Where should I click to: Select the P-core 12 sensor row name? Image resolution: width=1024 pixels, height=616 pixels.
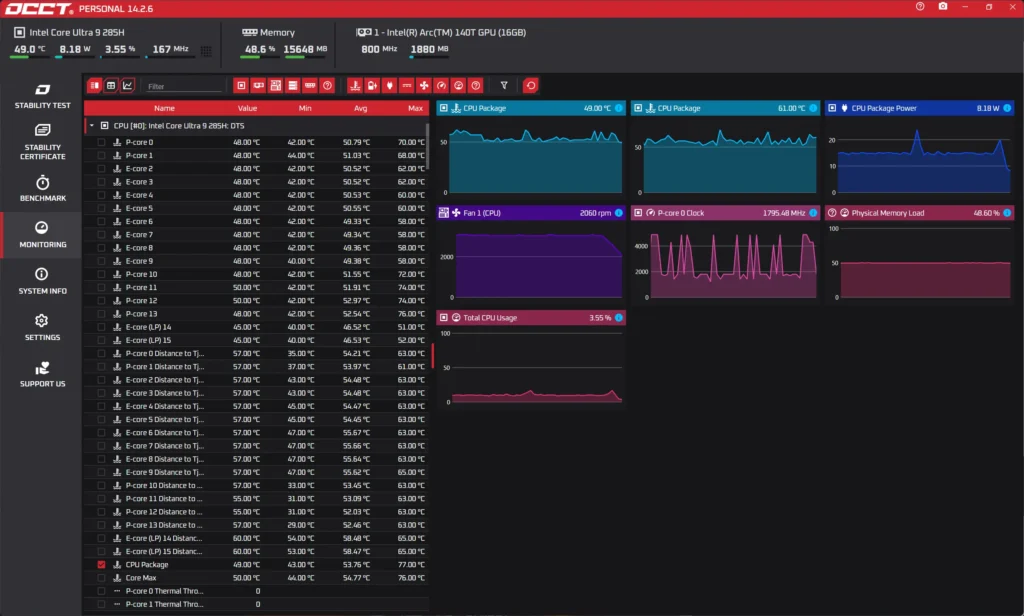141,301
